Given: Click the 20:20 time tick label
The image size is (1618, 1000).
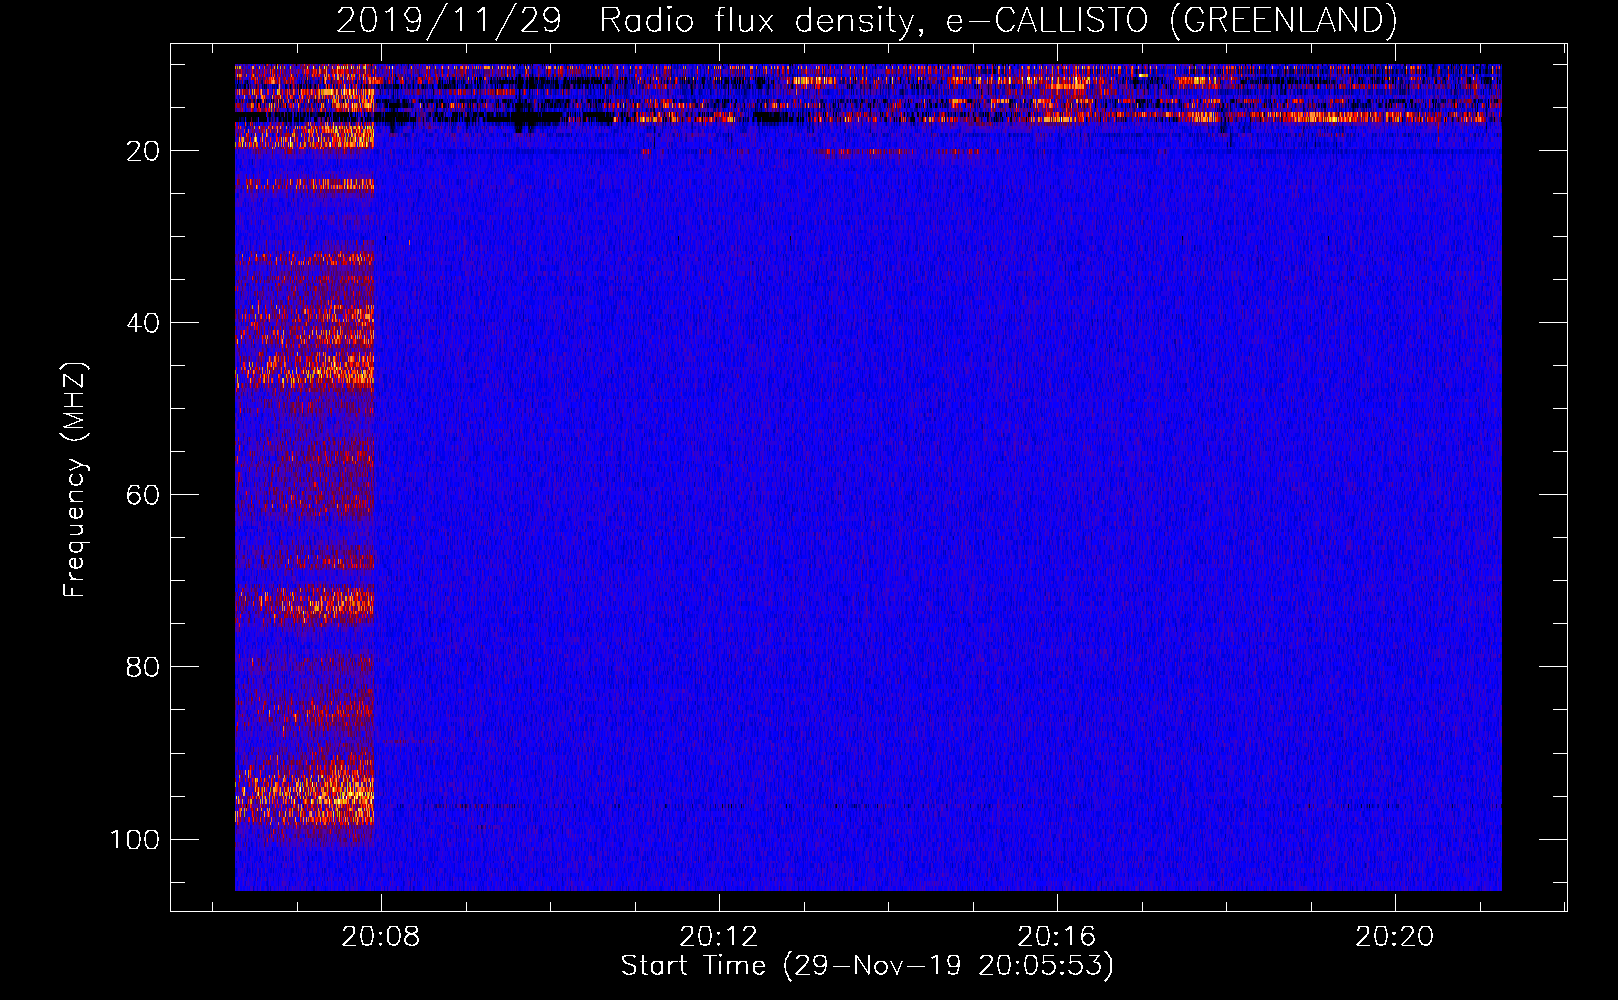Looking at the screenshot, I should (x=1394, y=937).
